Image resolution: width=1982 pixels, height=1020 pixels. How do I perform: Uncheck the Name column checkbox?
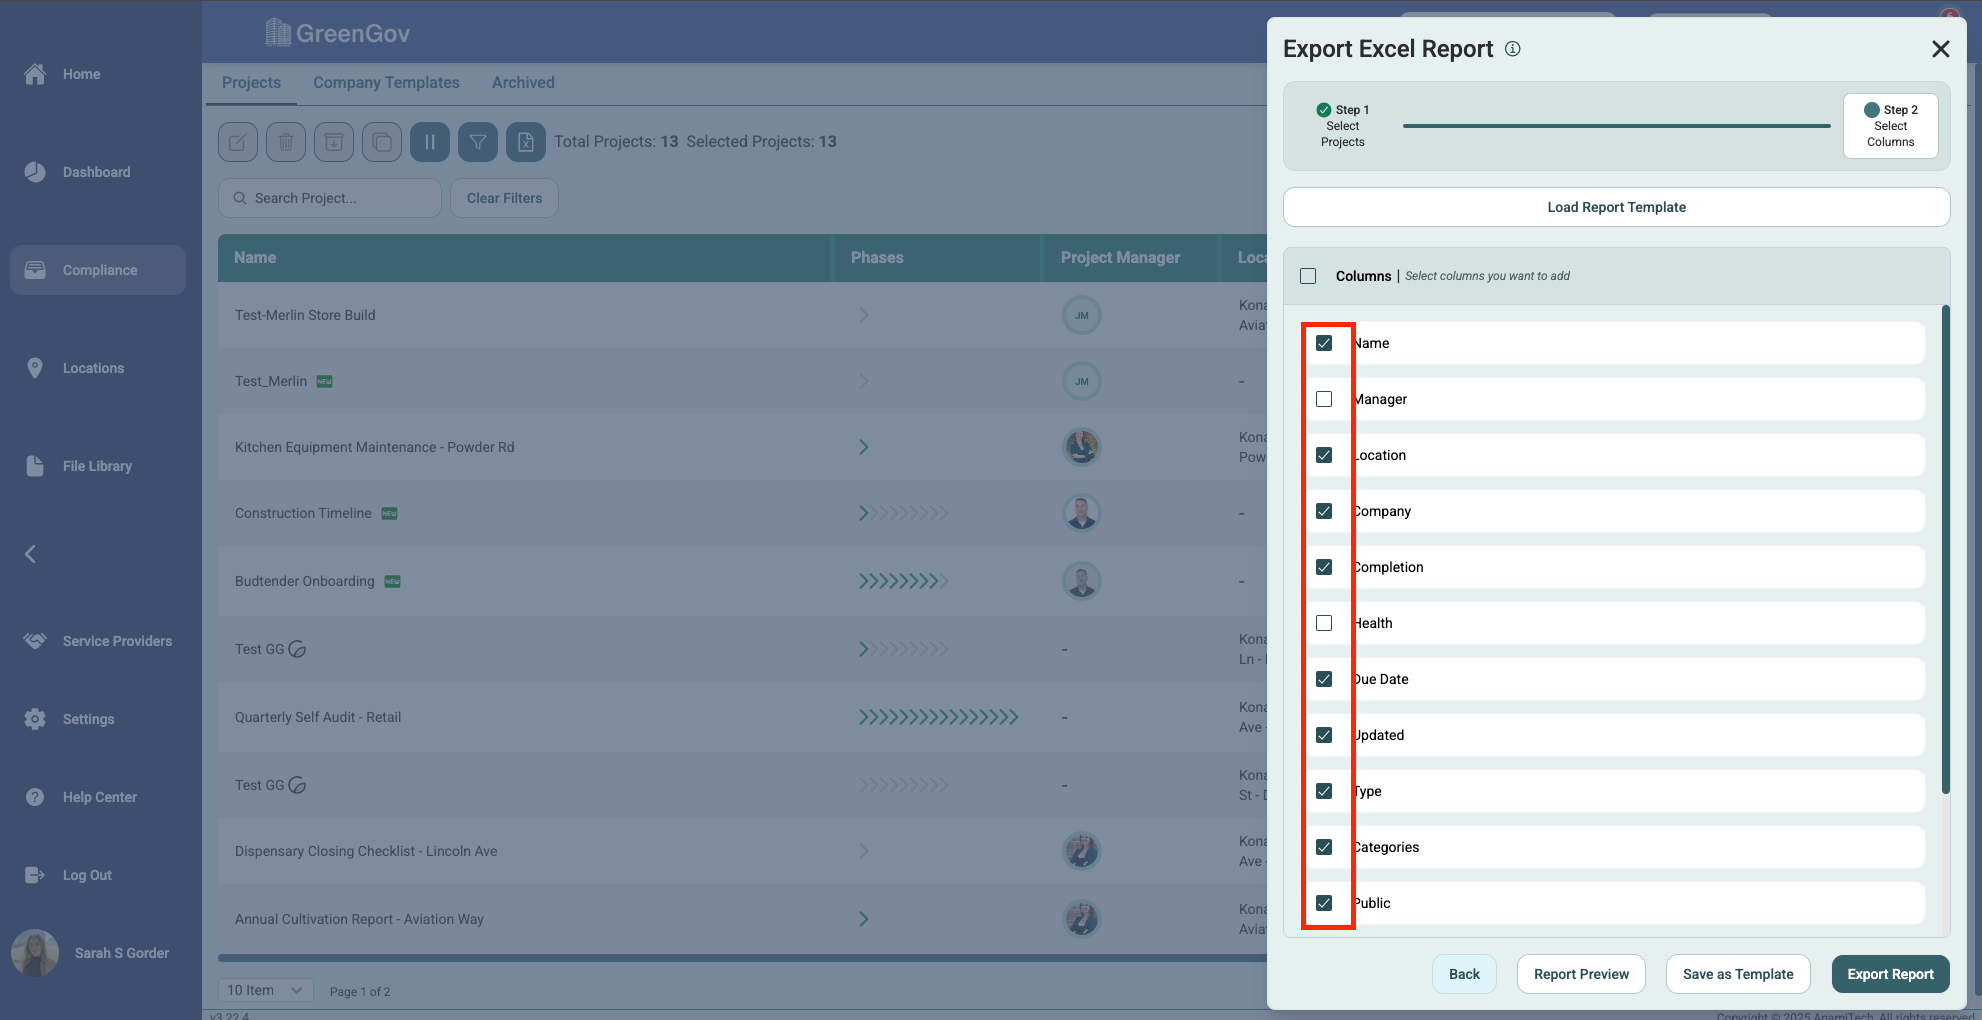1324,343
